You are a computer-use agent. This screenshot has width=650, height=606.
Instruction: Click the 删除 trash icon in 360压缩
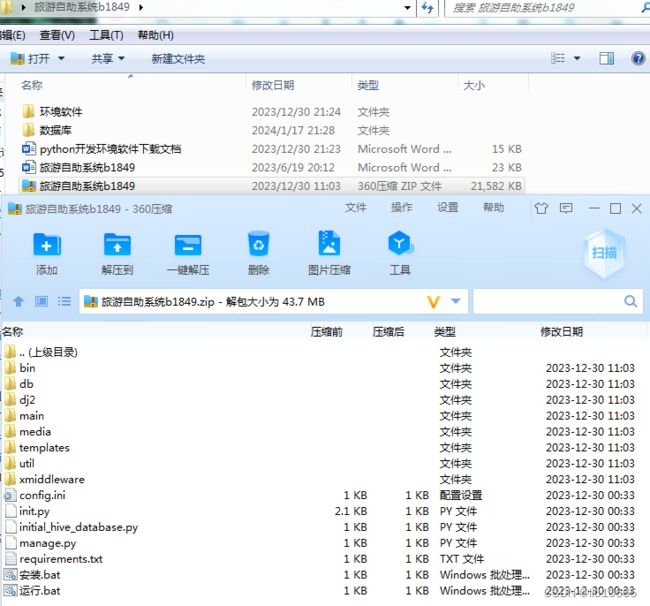pos(258,244)
